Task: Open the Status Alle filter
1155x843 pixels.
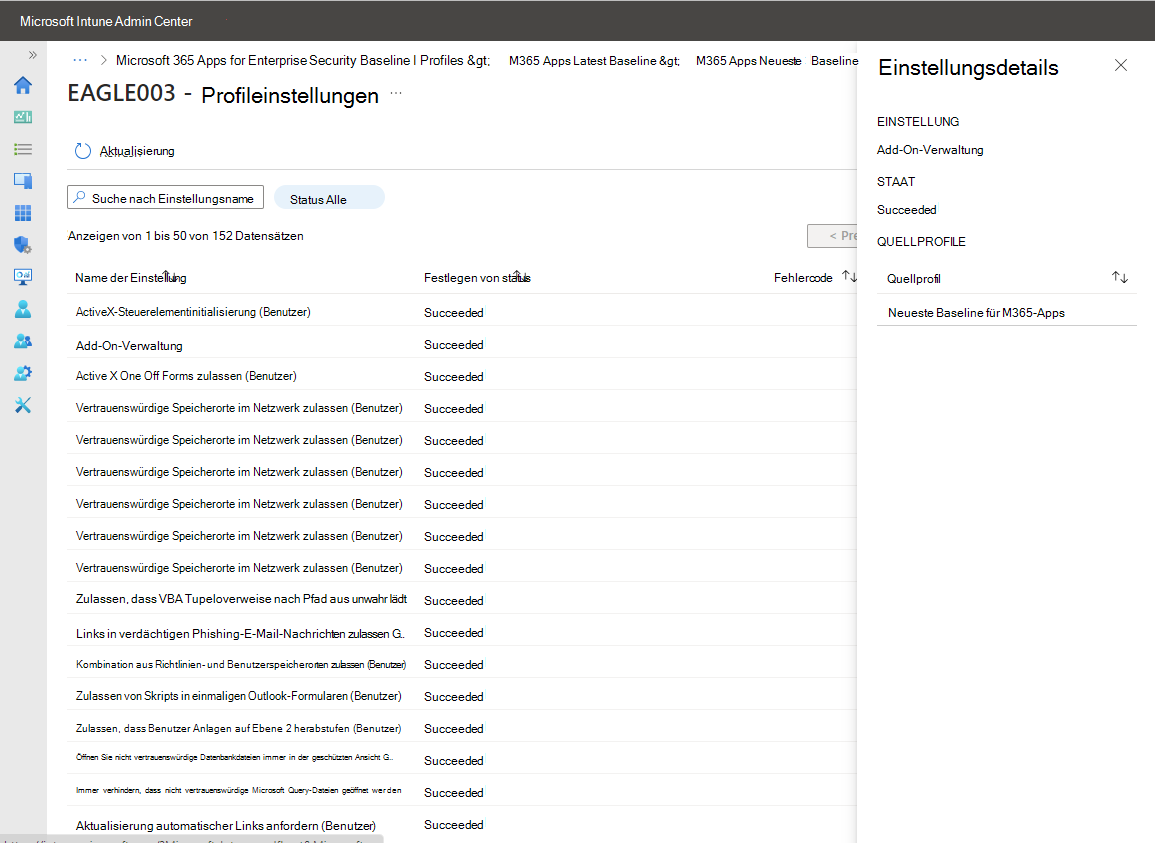Action: pyautogui.click(x=329, y=197)
